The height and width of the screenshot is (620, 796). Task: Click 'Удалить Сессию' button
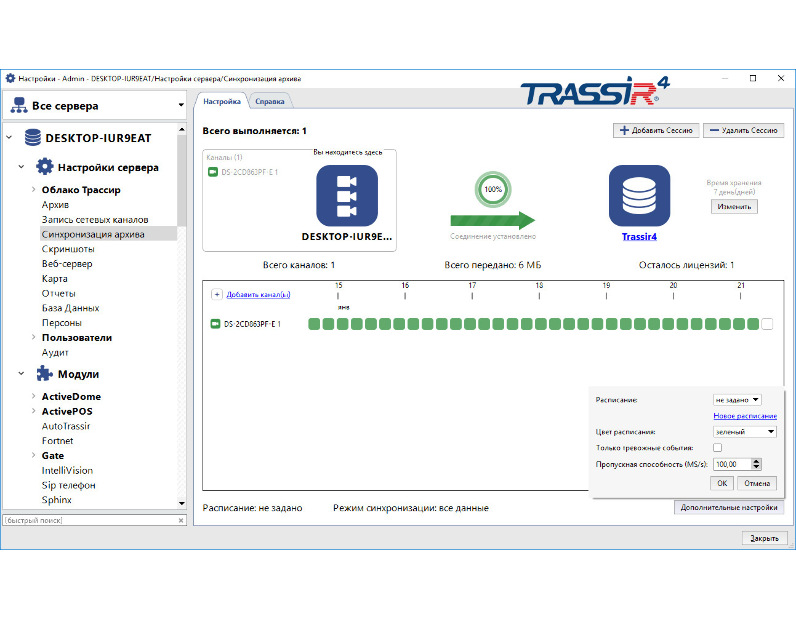tap(743, 130)
